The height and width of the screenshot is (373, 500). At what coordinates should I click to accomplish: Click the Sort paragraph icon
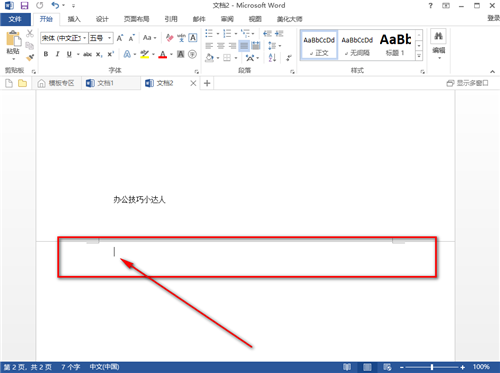tap(272, 57)
